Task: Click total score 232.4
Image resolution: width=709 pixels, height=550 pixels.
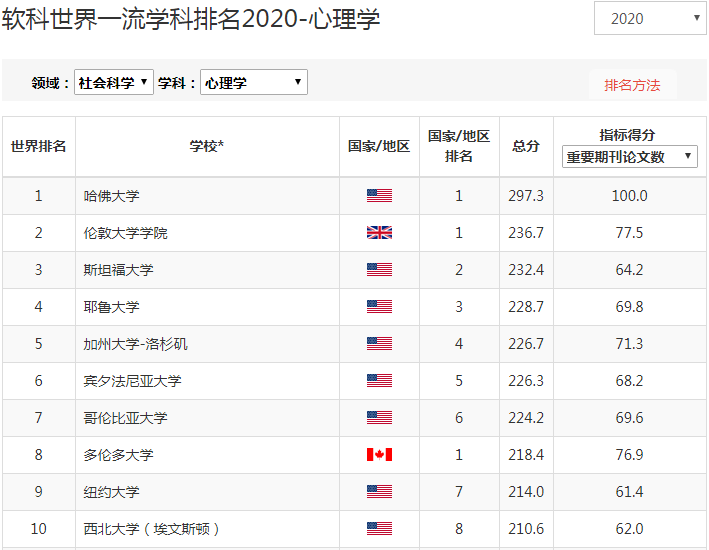Action: tap(526, 270)
